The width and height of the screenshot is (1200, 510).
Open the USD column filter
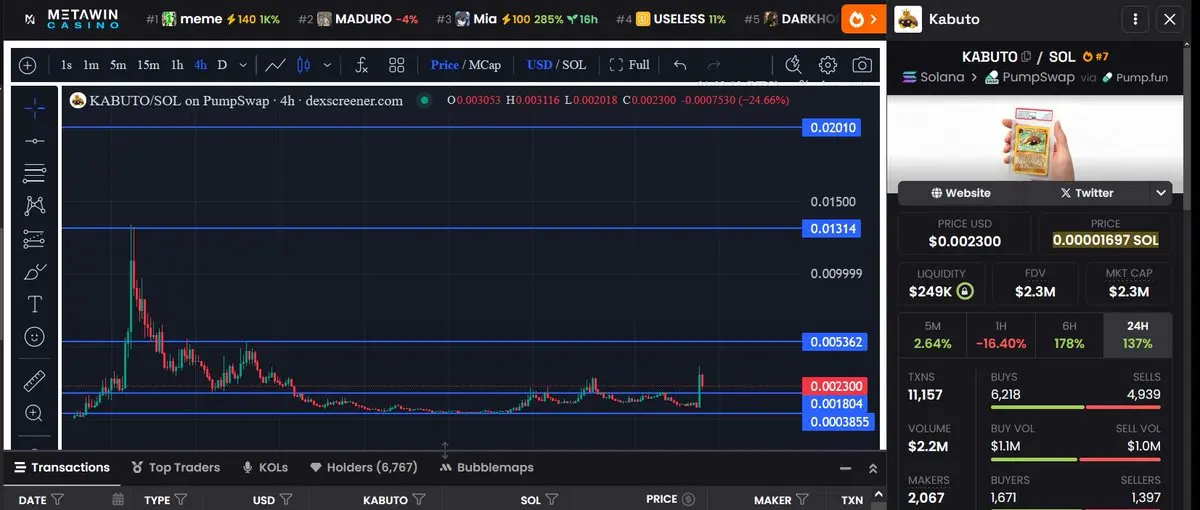pyautogui.click(x=286, y=499)
